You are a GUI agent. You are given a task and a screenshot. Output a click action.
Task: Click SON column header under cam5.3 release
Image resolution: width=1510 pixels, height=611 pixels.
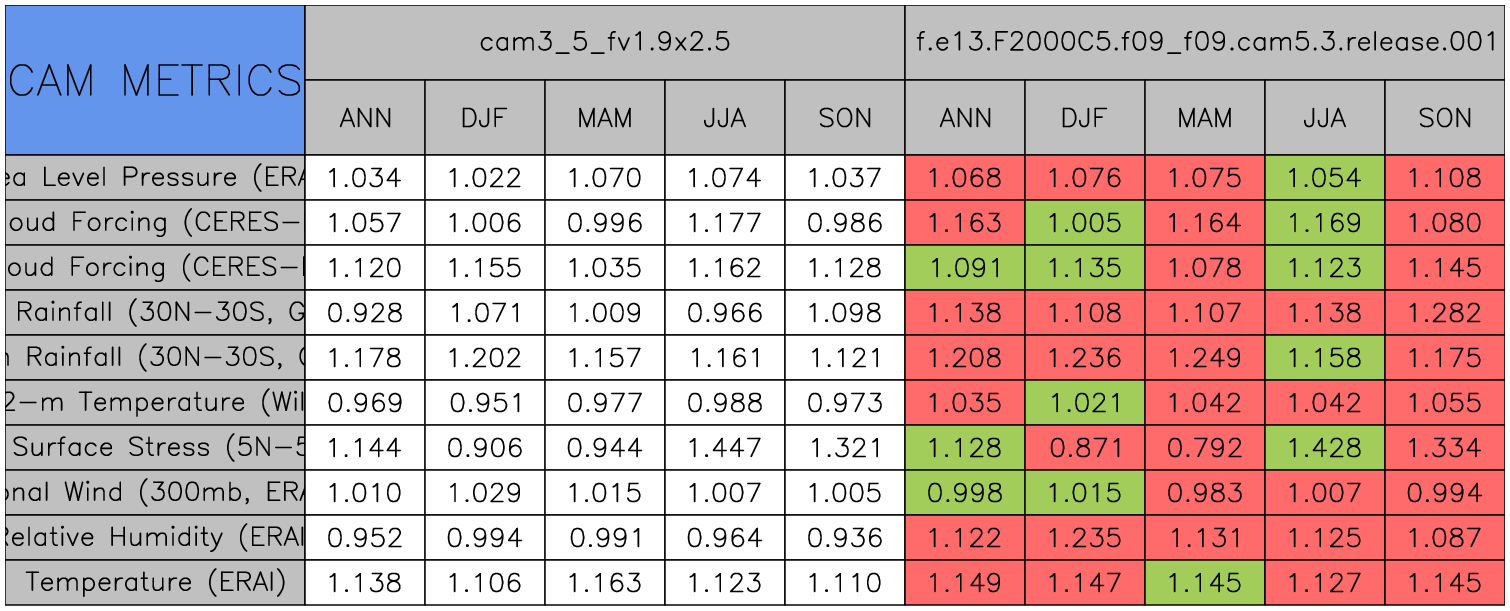click(1445, 118)
